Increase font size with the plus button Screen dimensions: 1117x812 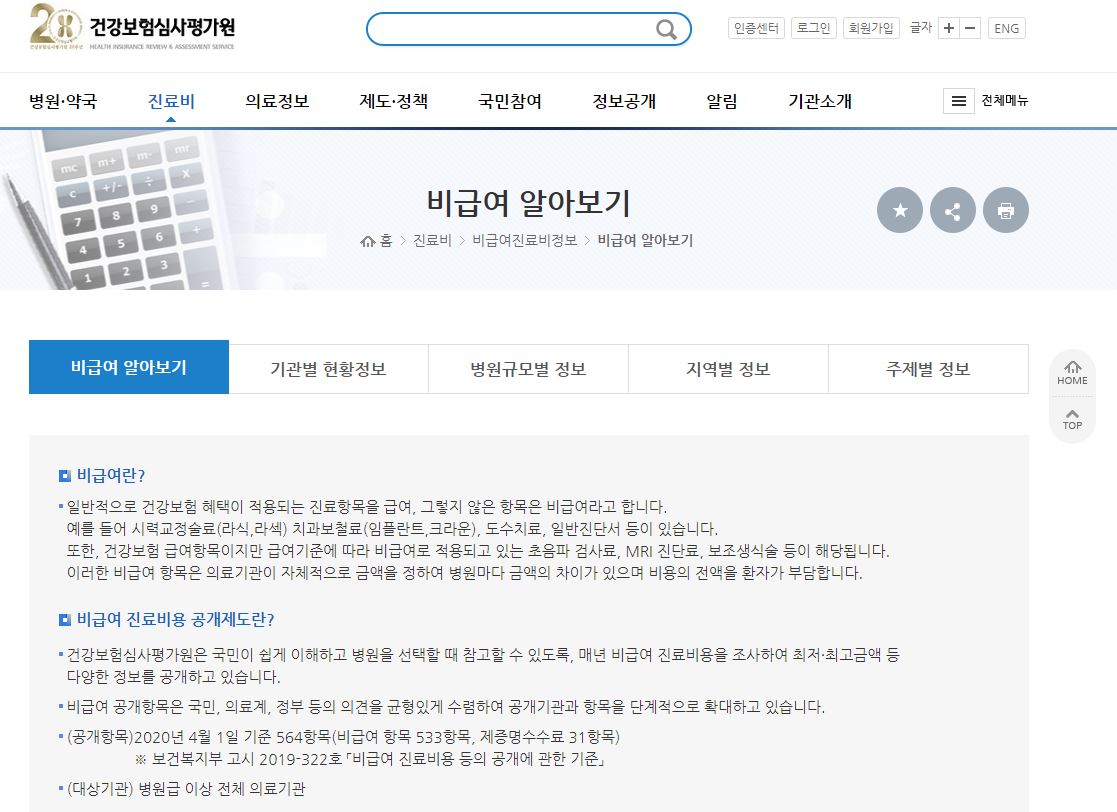click(x=947, y=28)
